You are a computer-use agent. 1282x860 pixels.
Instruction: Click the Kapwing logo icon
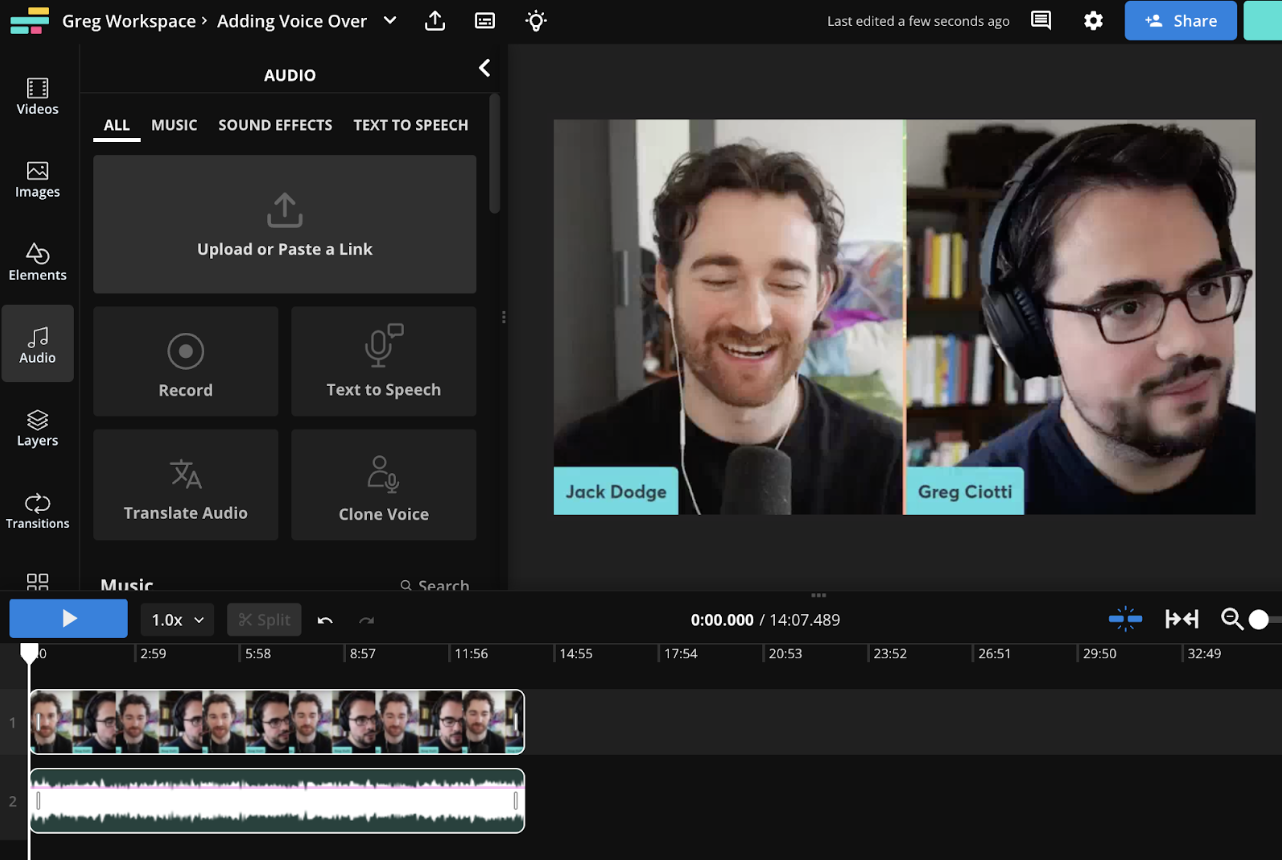click(29, 20)
